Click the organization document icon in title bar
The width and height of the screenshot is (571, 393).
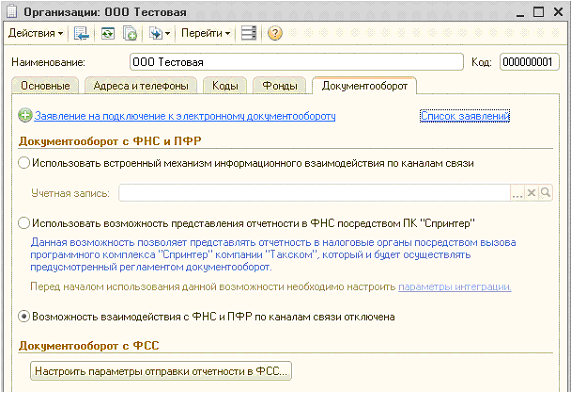click(x=12, y=12)
